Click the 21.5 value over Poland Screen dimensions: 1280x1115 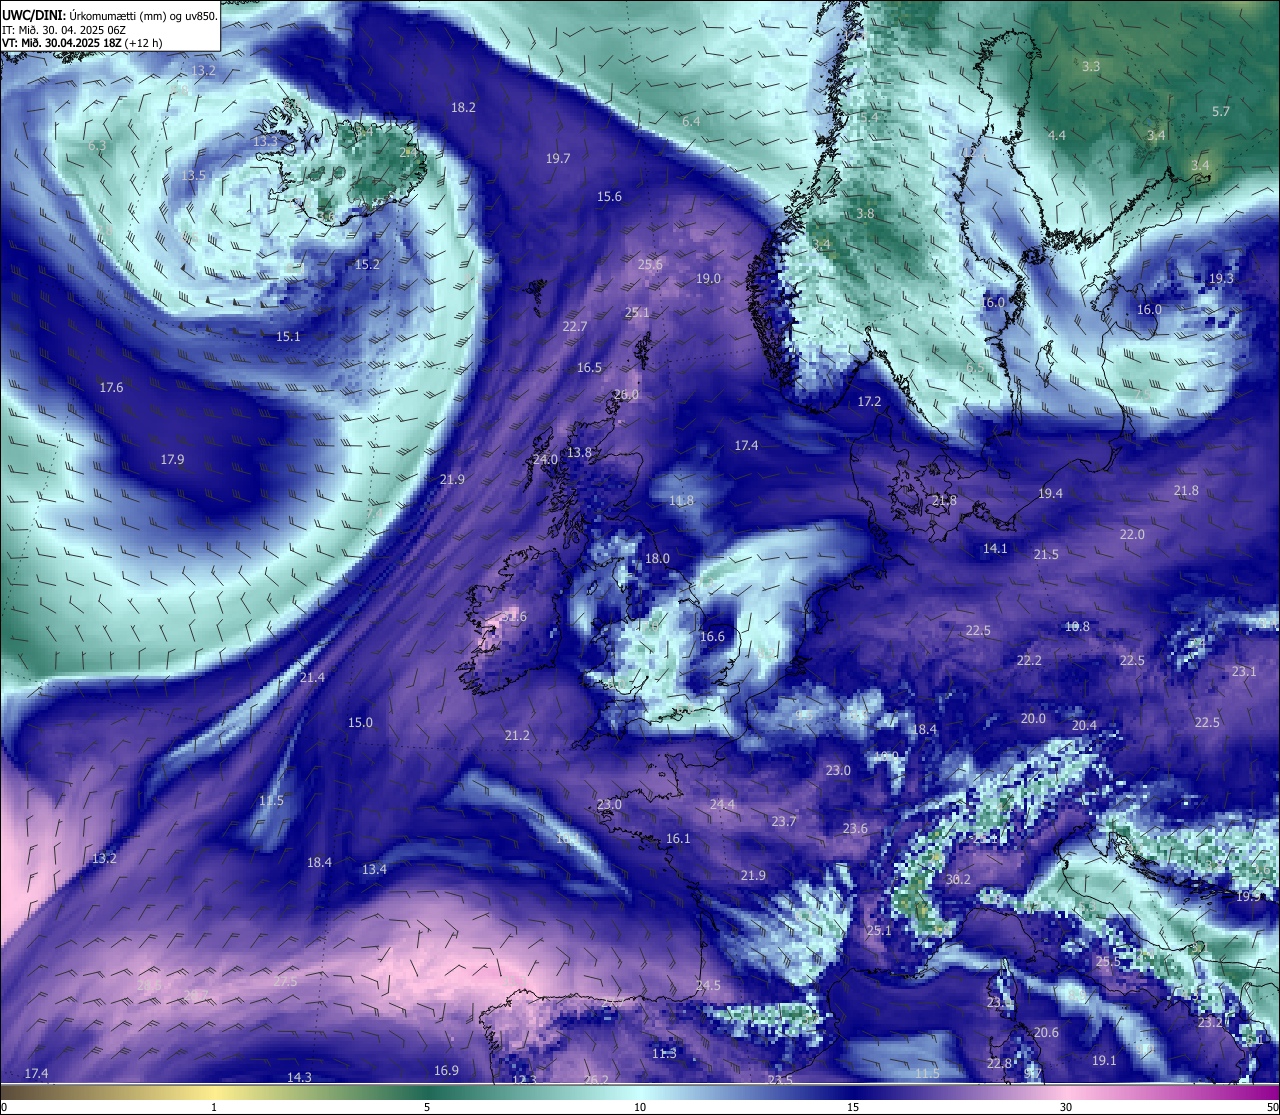pos(1046,554)
